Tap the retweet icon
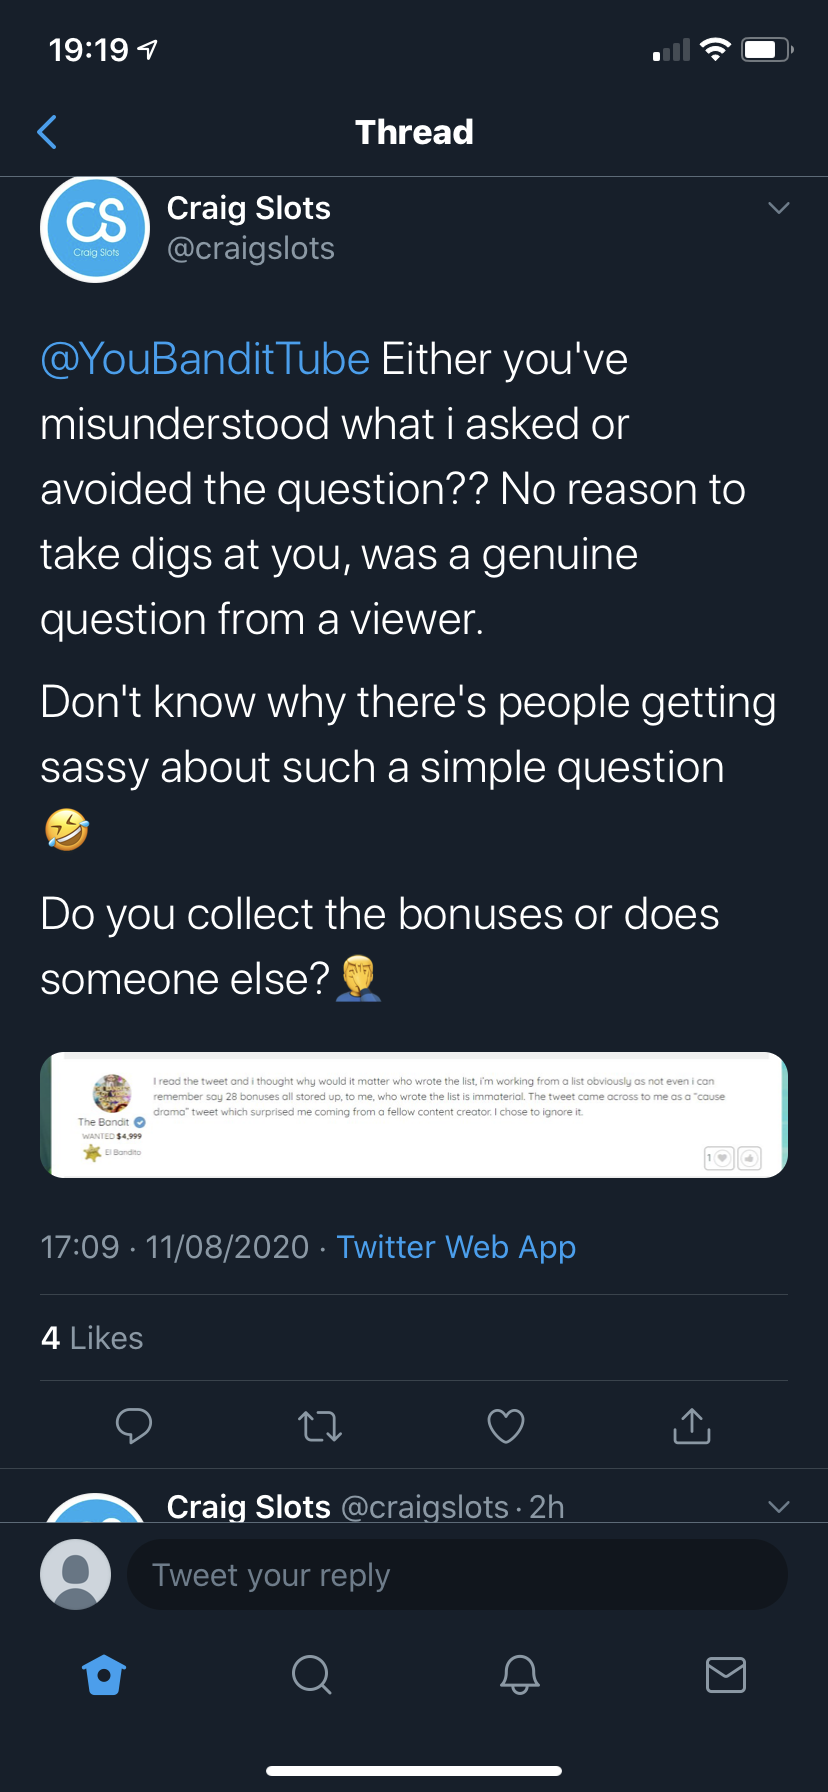Image resolution: width=828 pixels, height=1792 pixels. pos(320,1426)
